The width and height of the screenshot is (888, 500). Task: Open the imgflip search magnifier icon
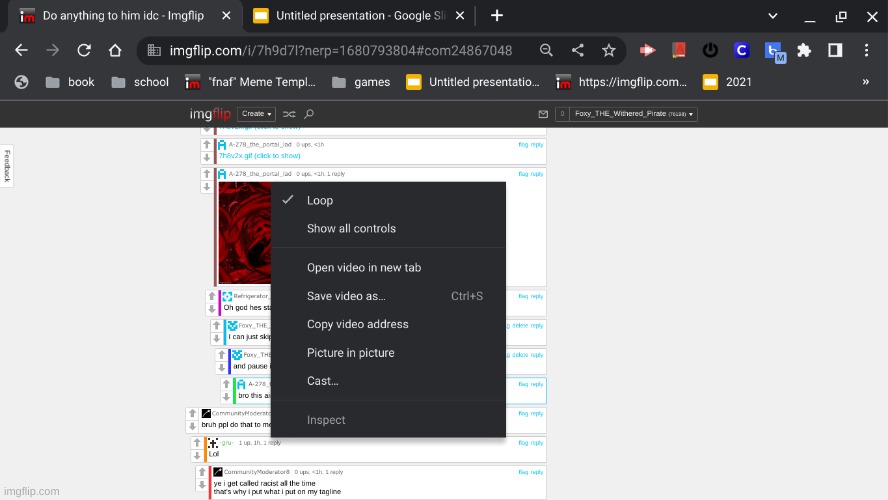(309, 114)
